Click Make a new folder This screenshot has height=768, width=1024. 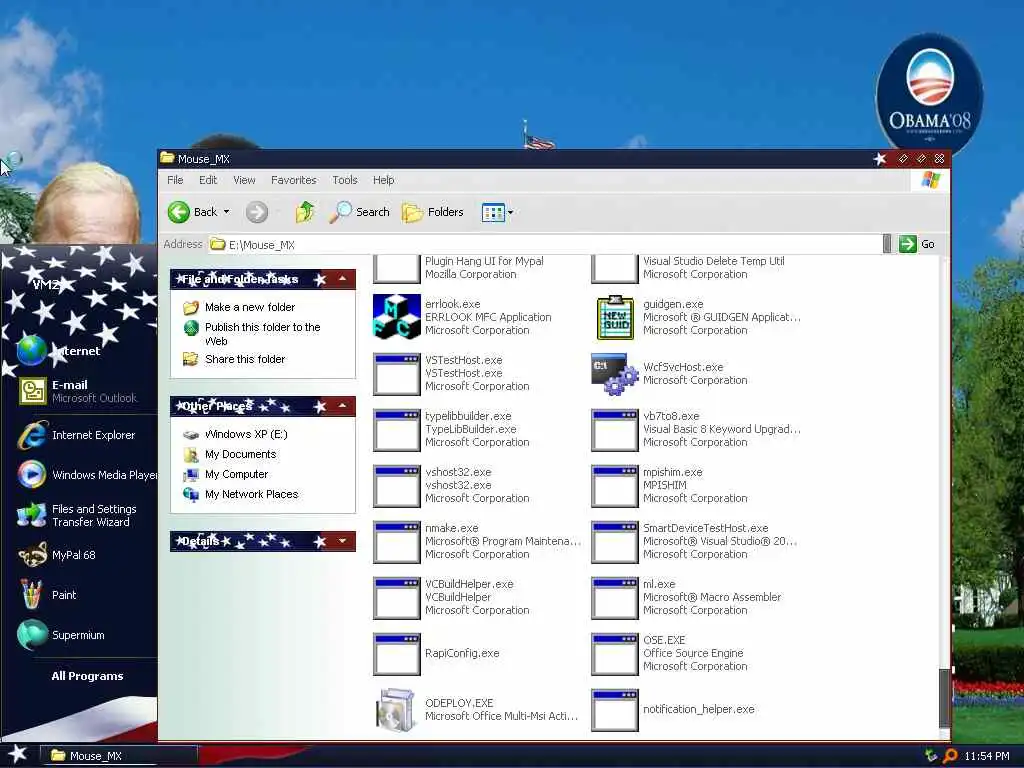click(250, 307)
